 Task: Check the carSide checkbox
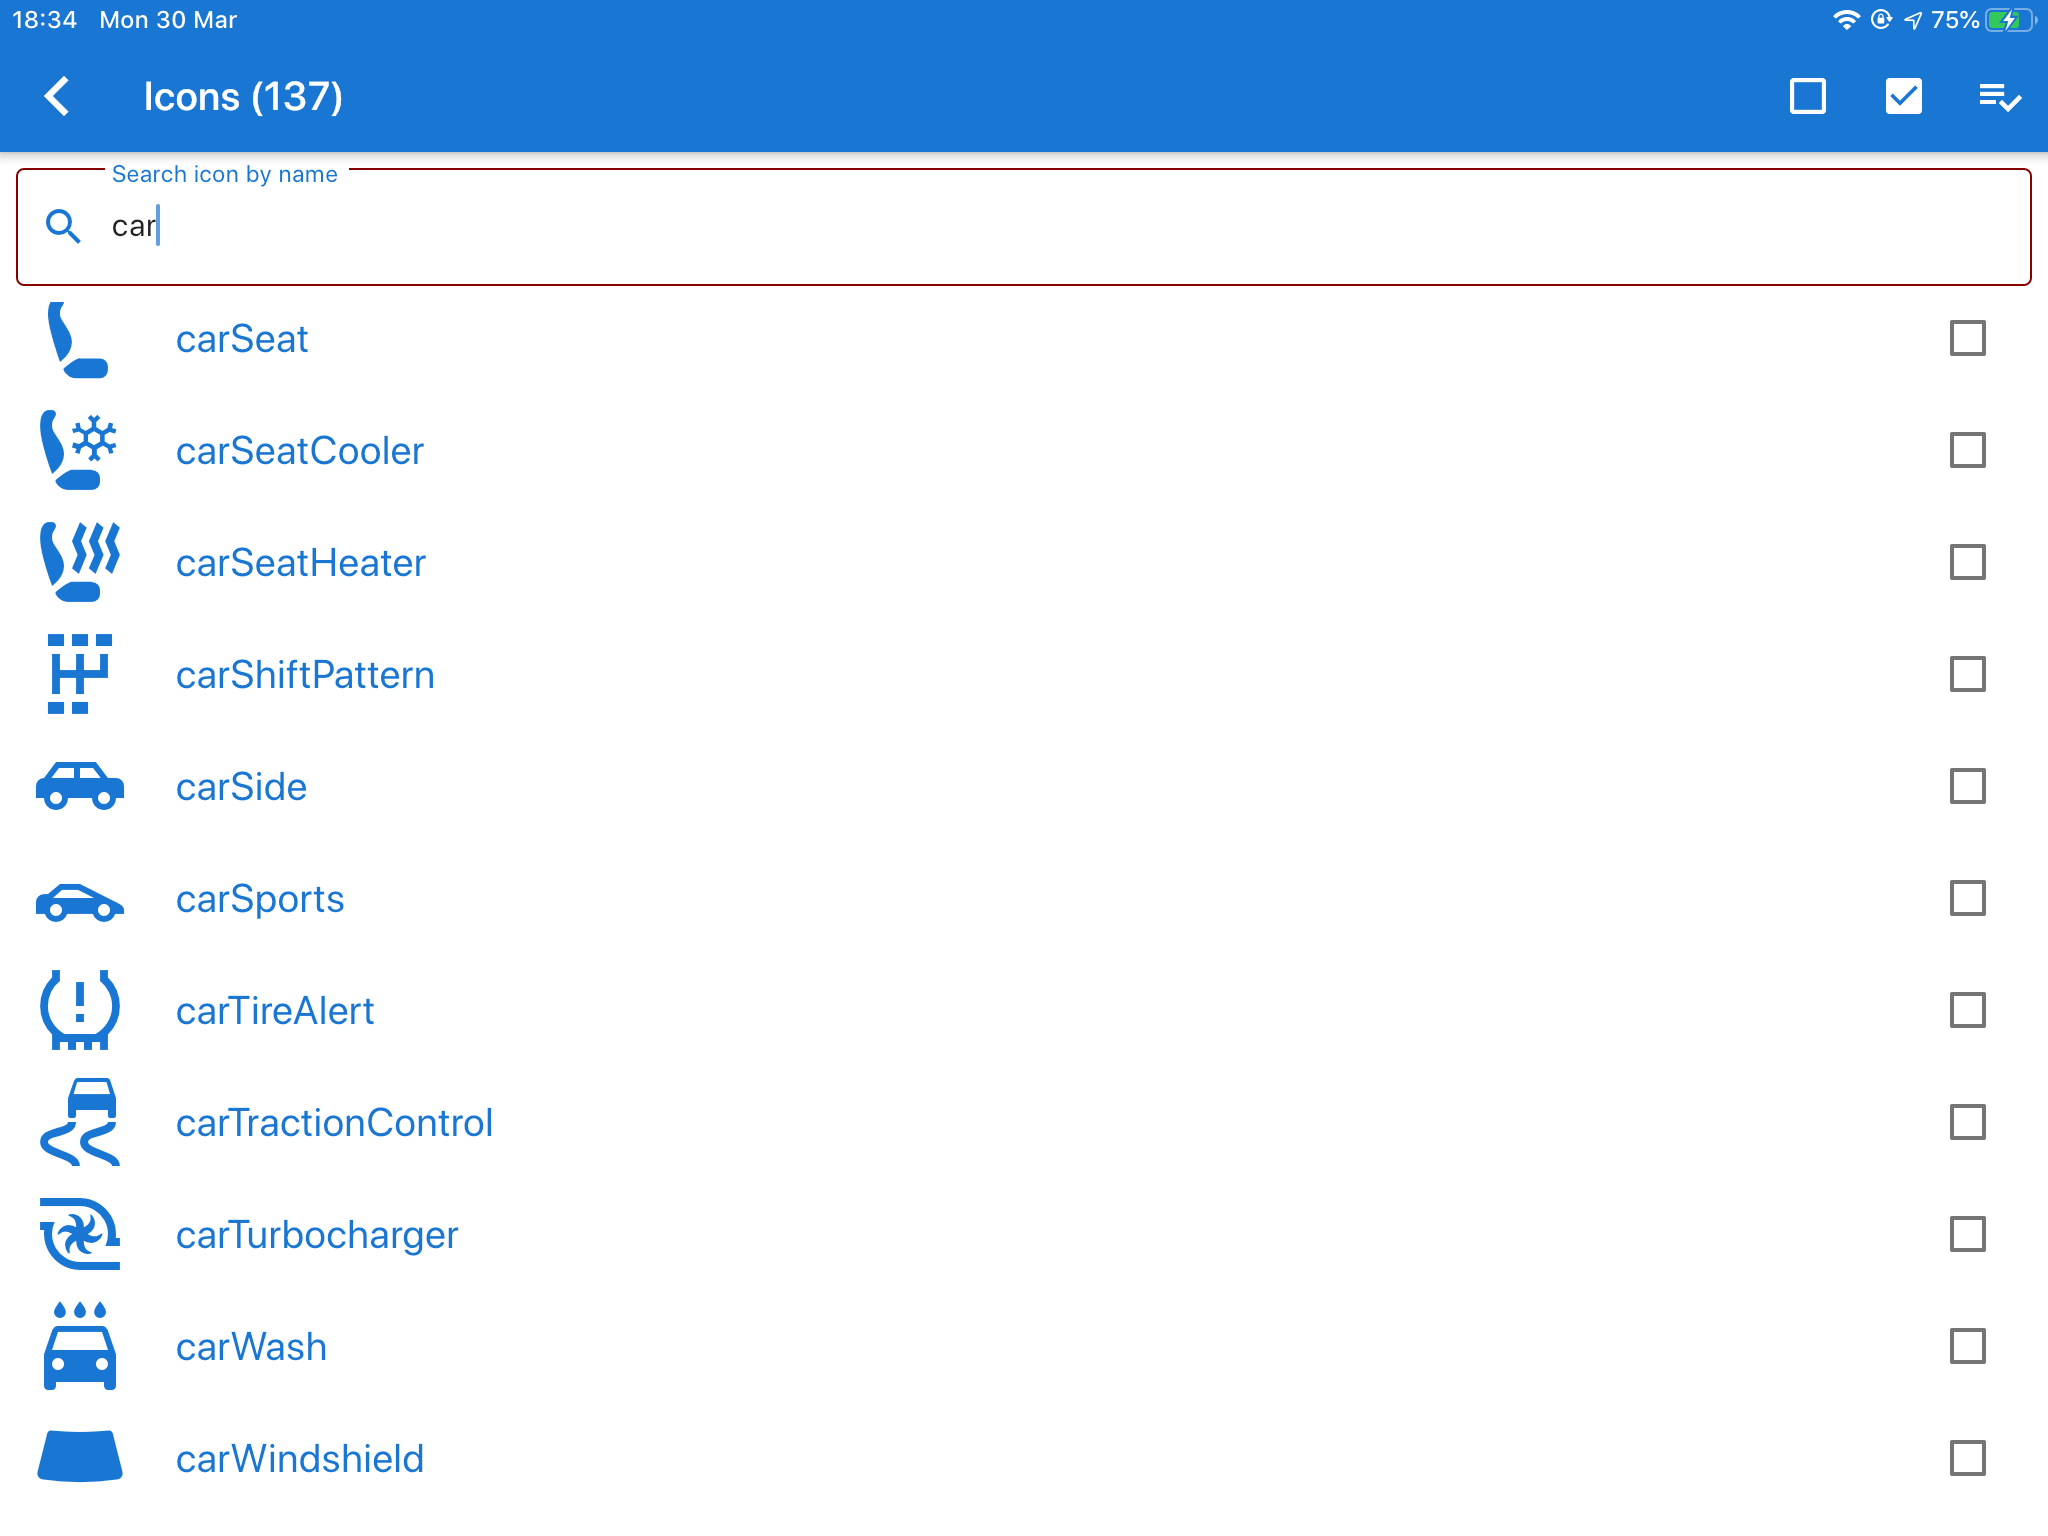1967,786
